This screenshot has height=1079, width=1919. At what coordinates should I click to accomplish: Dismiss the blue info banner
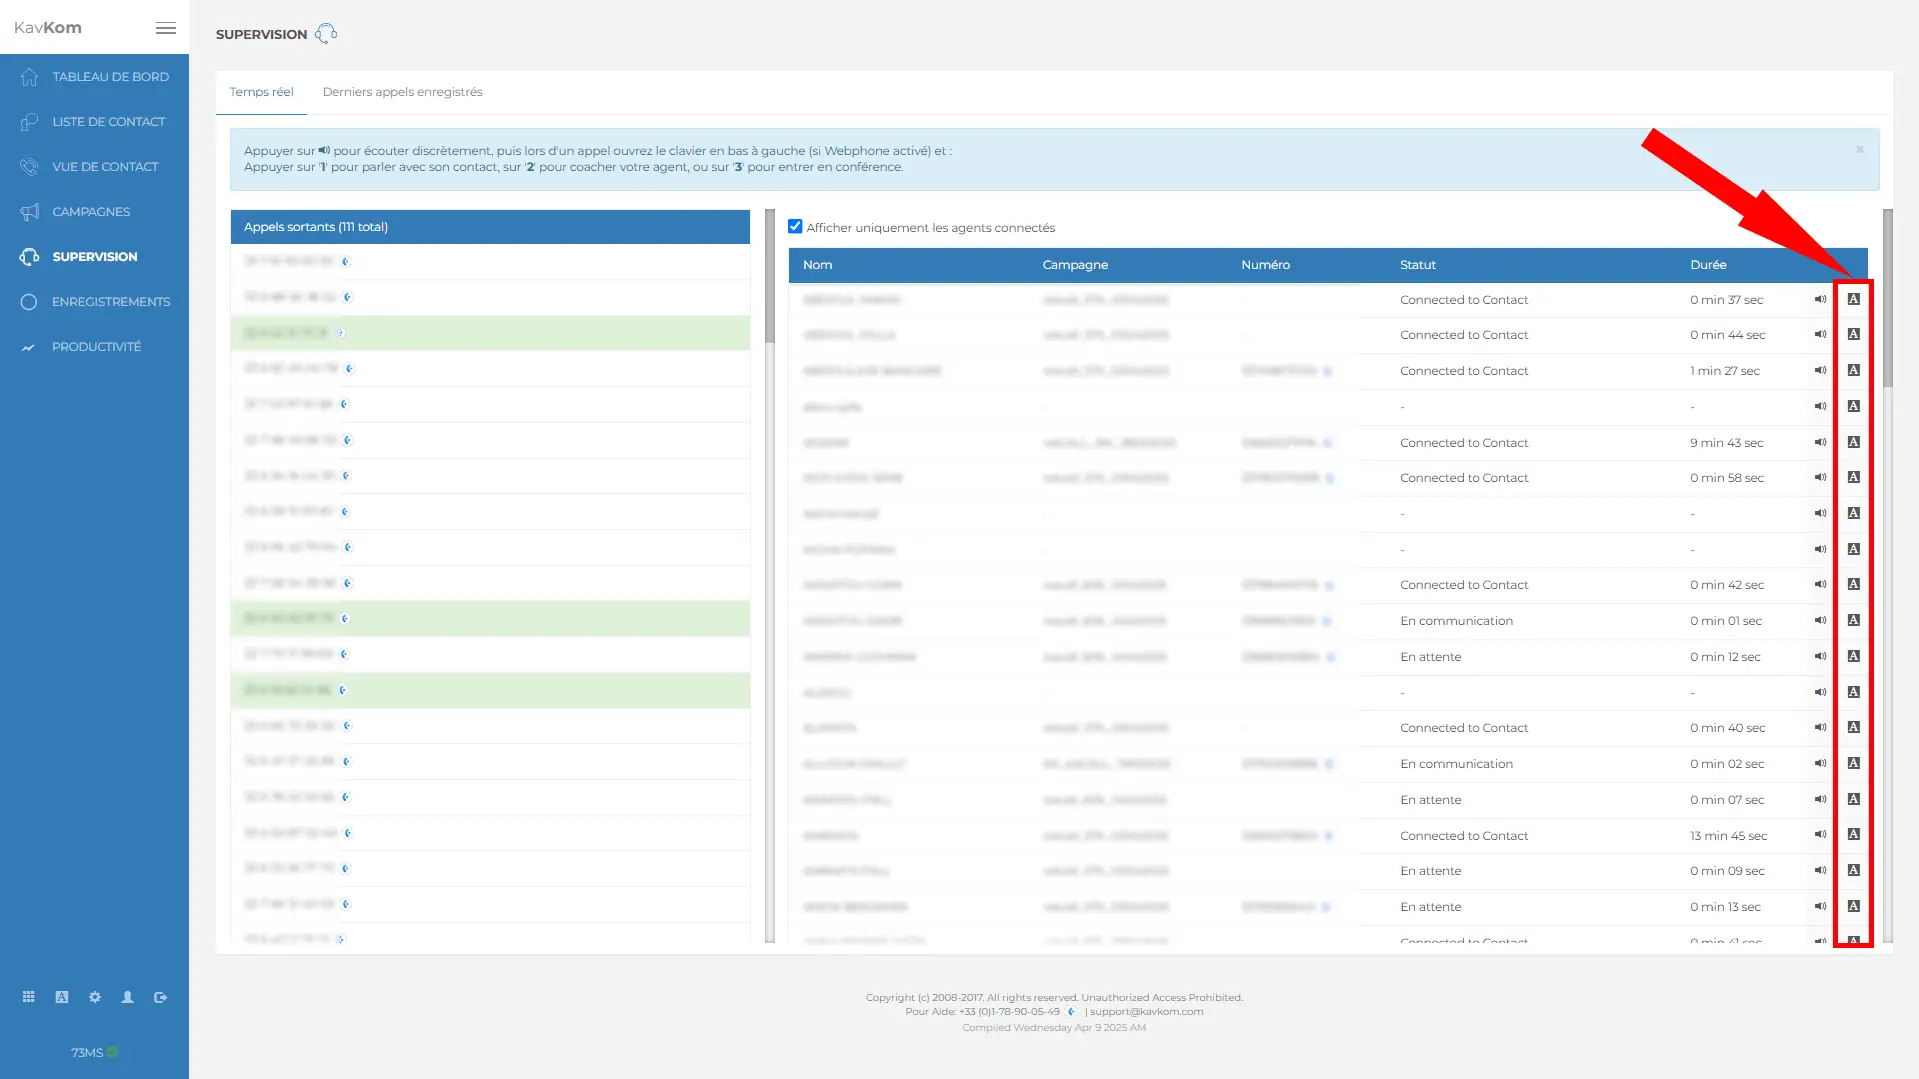tap(1860, 150)
